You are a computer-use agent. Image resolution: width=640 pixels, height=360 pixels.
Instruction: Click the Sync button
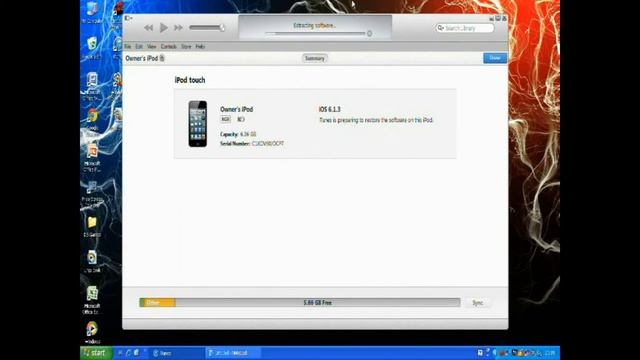[478, 303]
